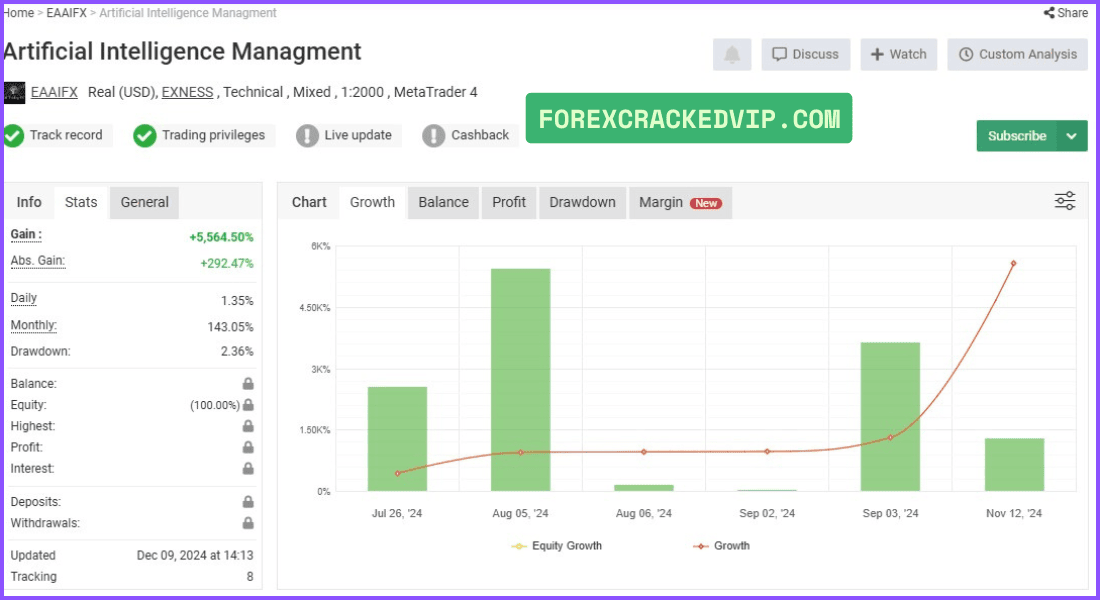
Task: Click the Watch button
Action: click(x=899, y=54)
